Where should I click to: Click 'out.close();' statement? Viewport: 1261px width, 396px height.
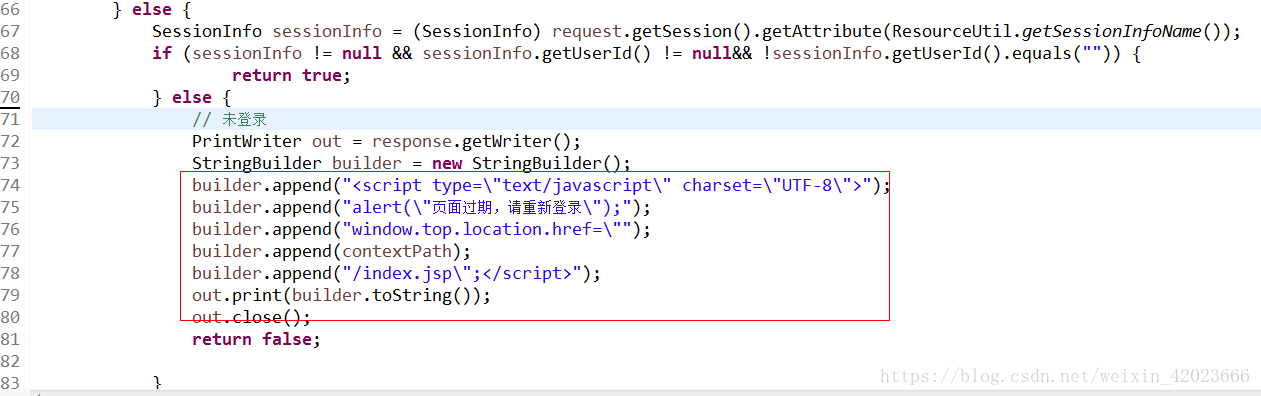251,317
